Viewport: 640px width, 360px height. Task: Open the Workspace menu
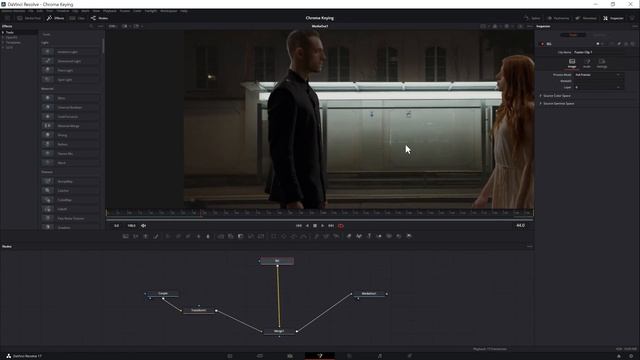click(x=169, y=11)
